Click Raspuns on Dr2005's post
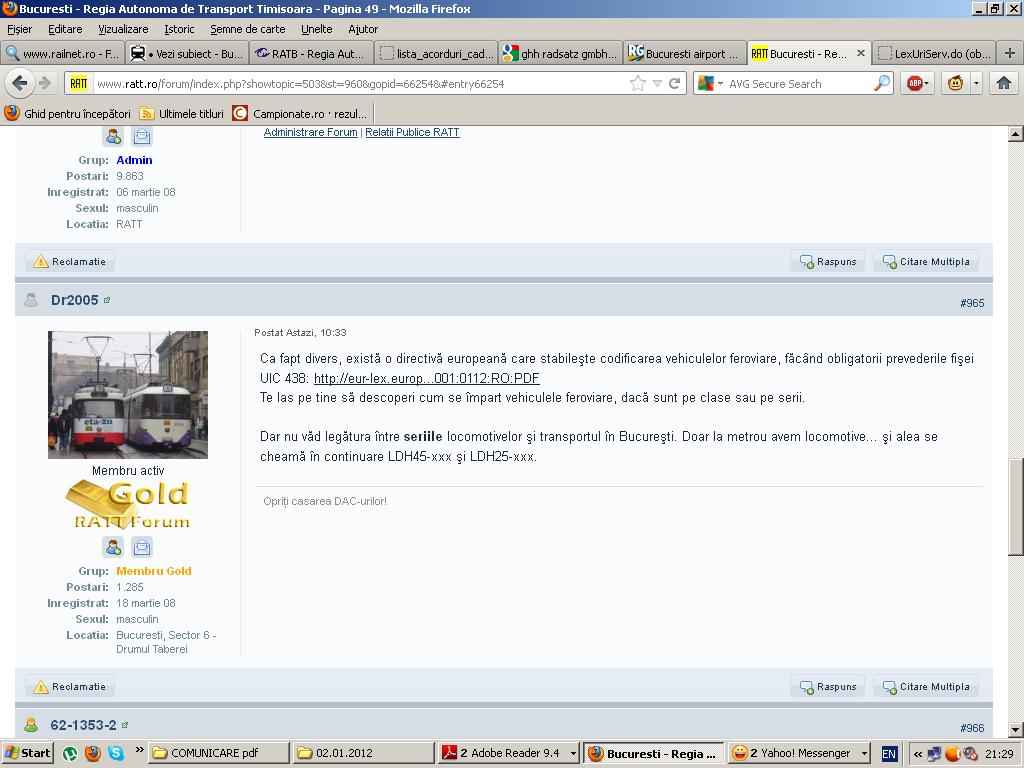 pos(828,686)
